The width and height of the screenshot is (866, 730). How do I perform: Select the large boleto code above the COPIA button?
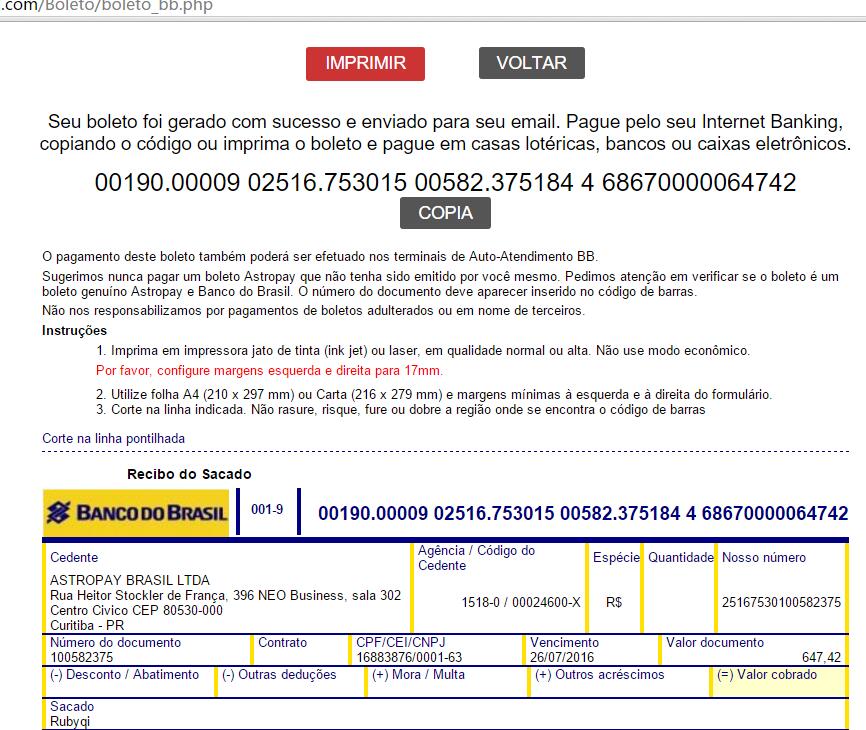pos(445,182)
